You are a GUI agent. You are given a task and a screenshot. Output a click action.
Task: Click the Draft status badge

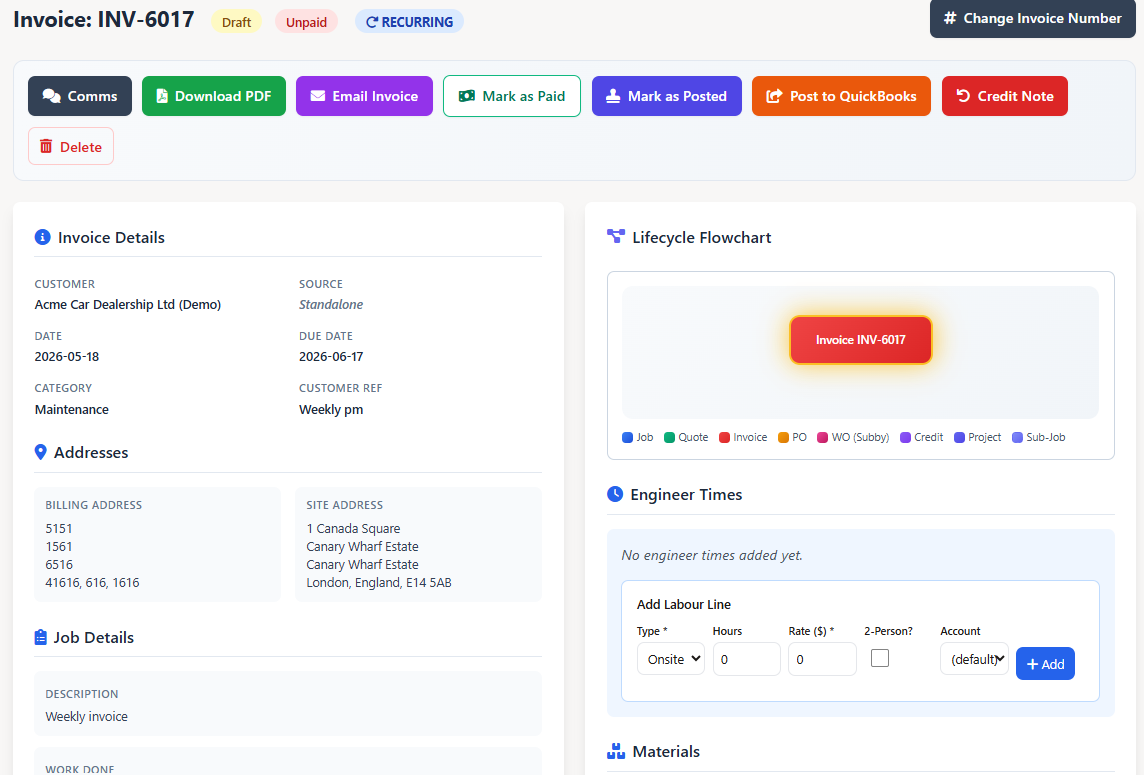236,22
